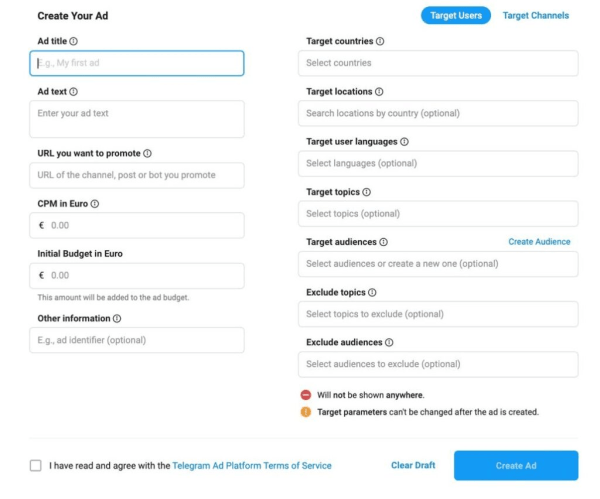Click the info icon beside Ad title
Image resolution: width=600 pixels, height=499 pixels.
(x=74, y=41)
